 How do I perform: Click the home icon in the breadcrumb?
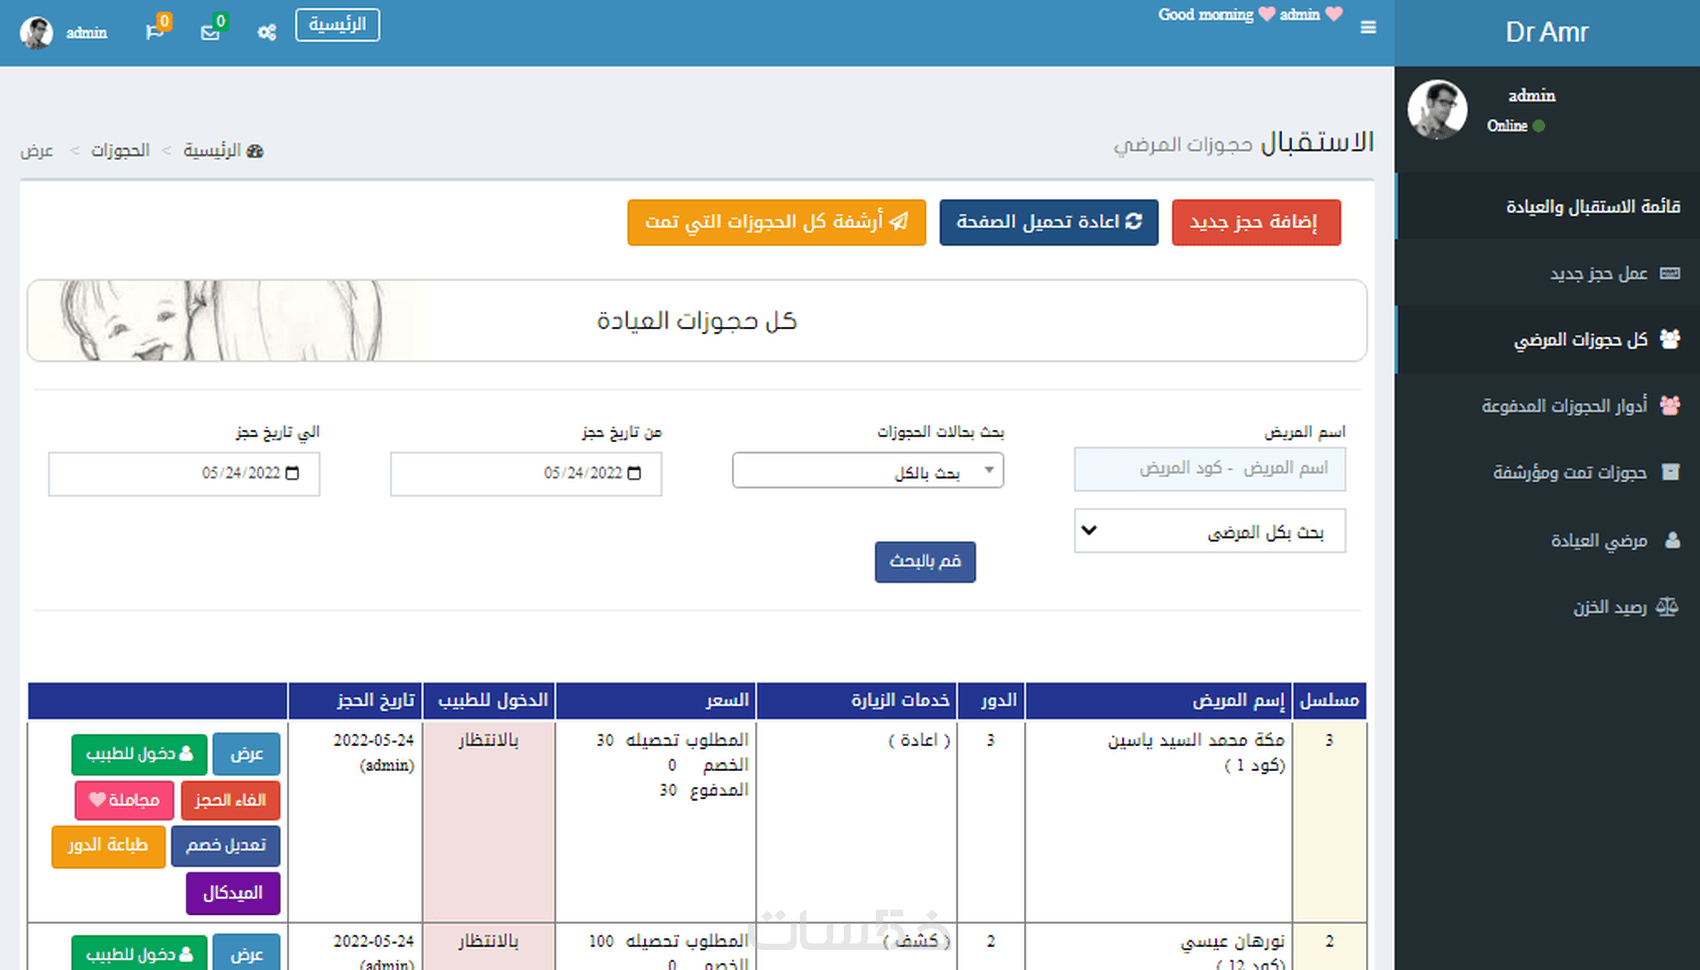[256, 150]
